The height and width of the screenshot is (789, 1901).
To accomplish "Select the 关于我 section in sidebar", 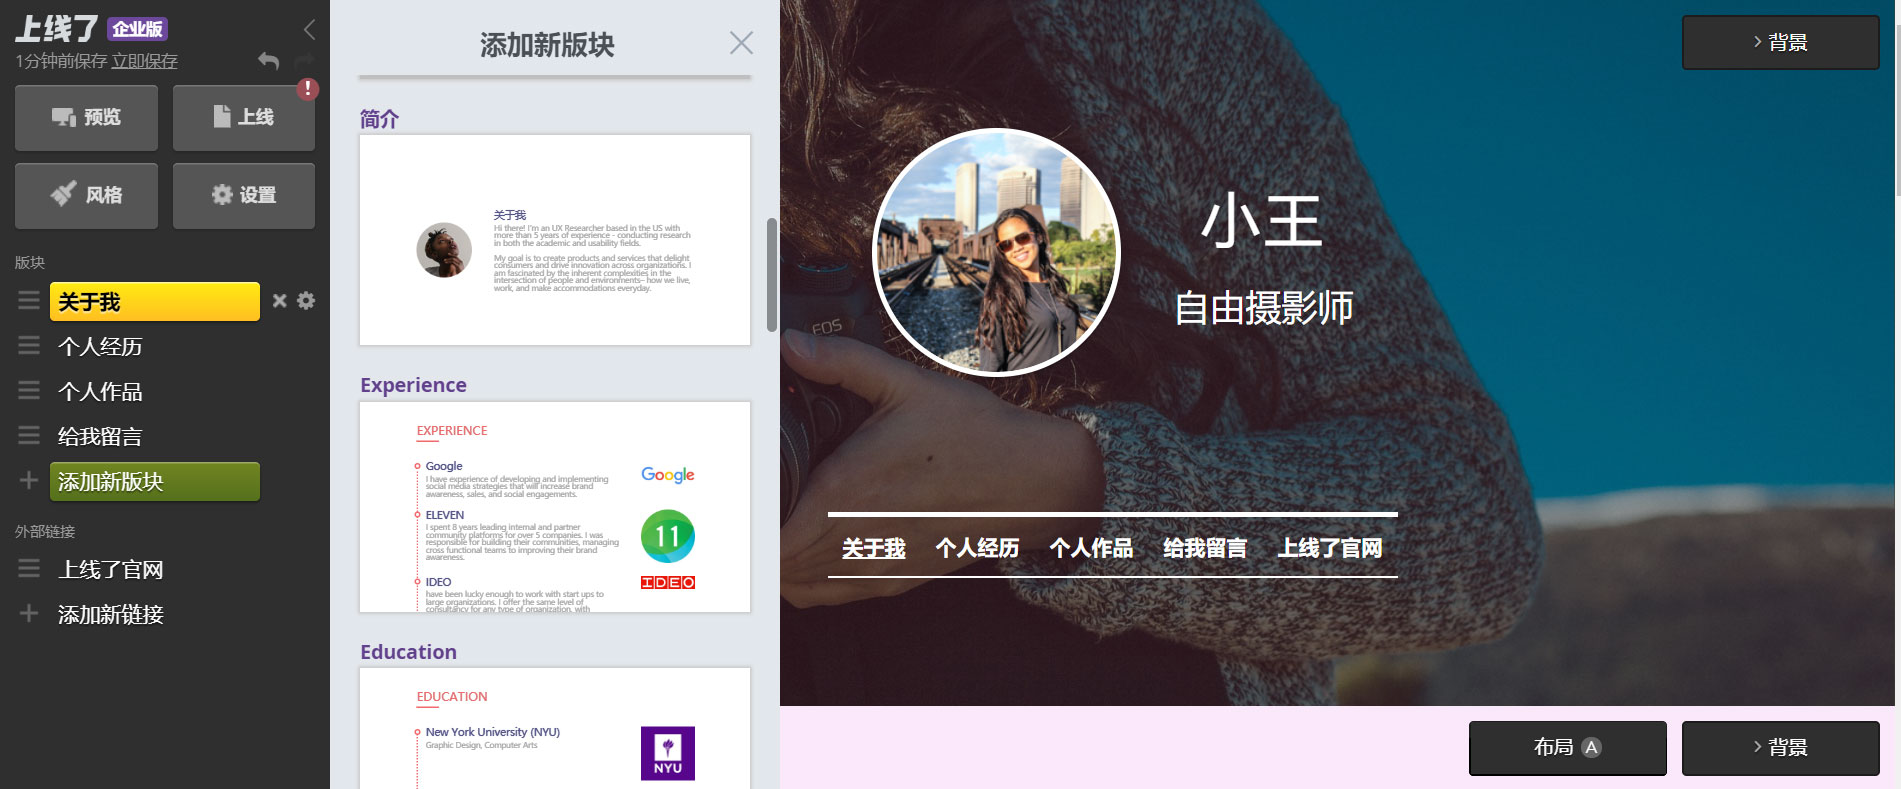I will tap(155, 301).
